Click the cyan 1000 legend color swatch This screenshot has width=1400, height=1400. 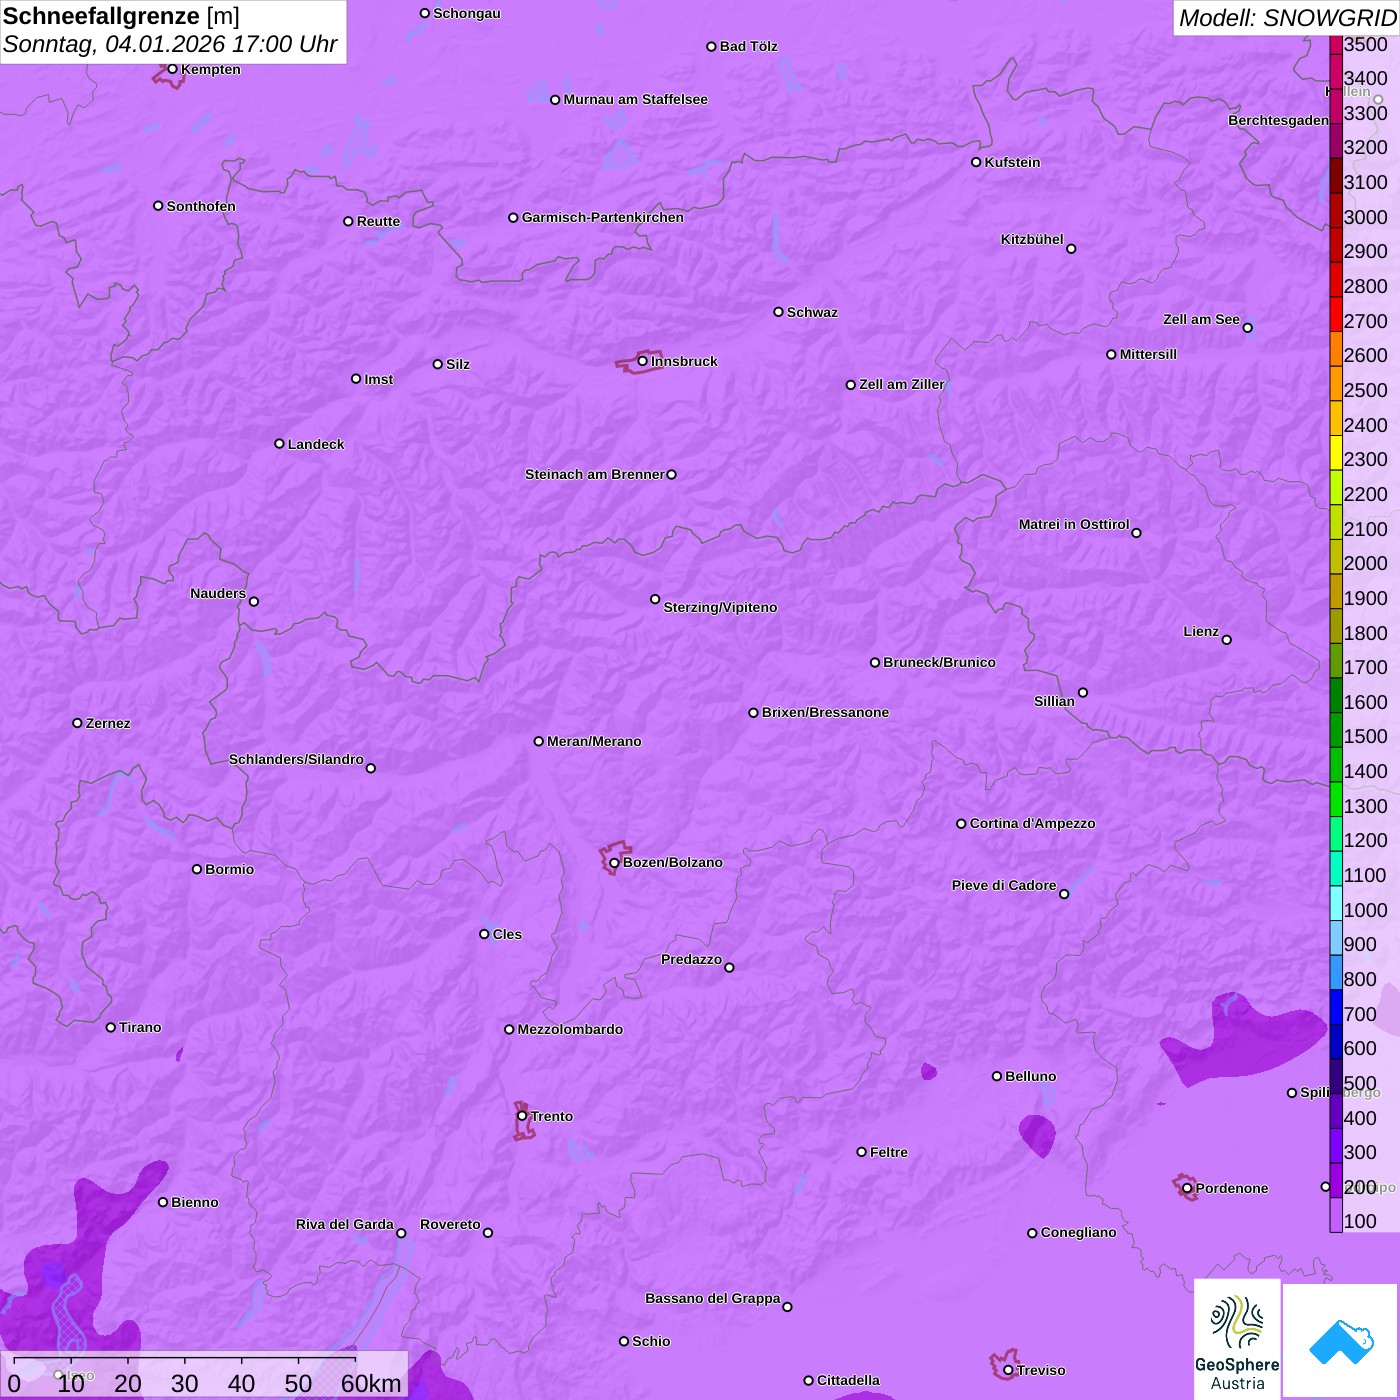pos(1336,902)
